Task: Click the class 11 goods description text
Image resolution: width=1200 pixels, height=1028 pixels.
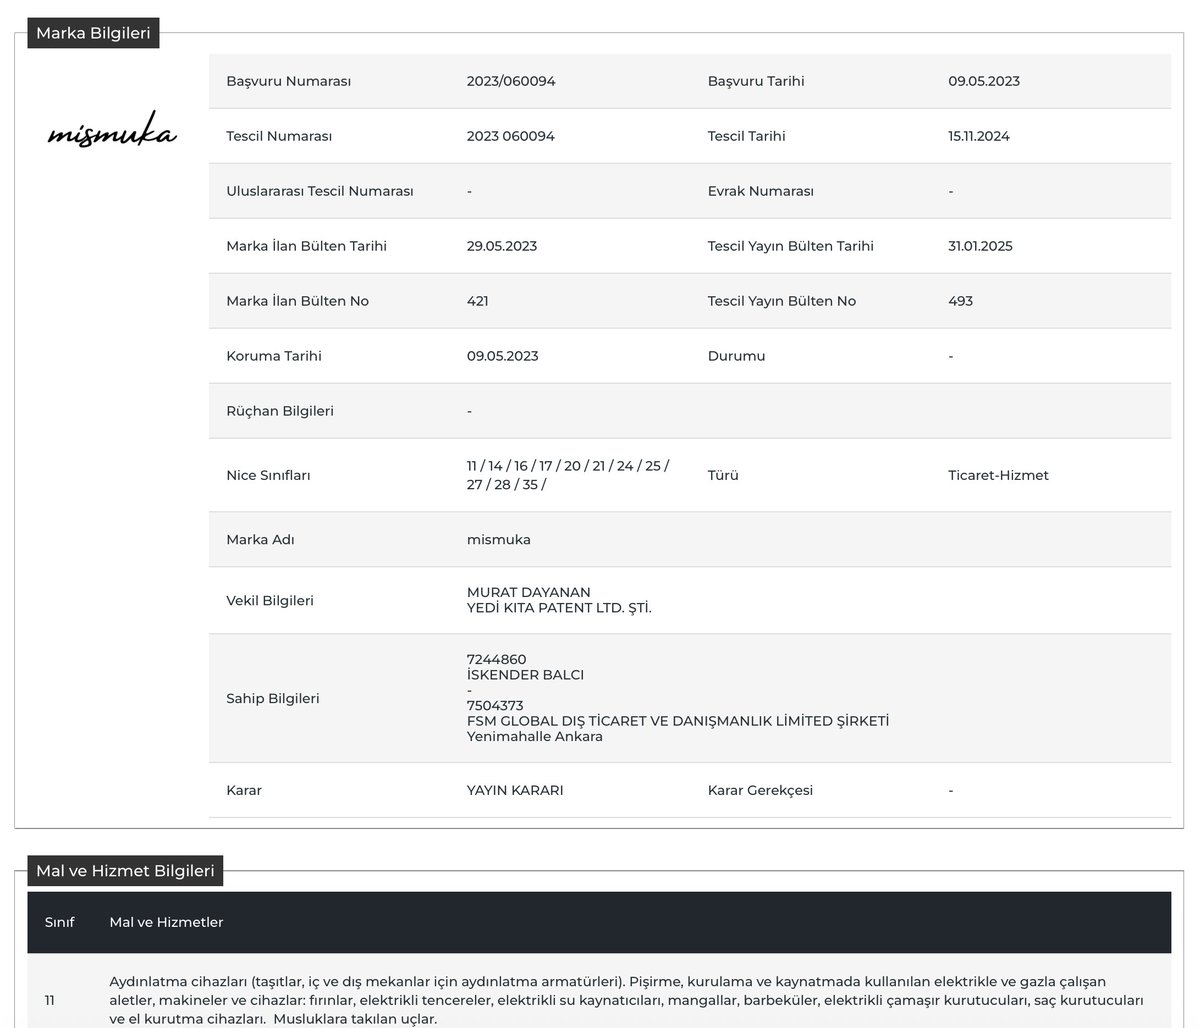Action: tap(626, 1000)
